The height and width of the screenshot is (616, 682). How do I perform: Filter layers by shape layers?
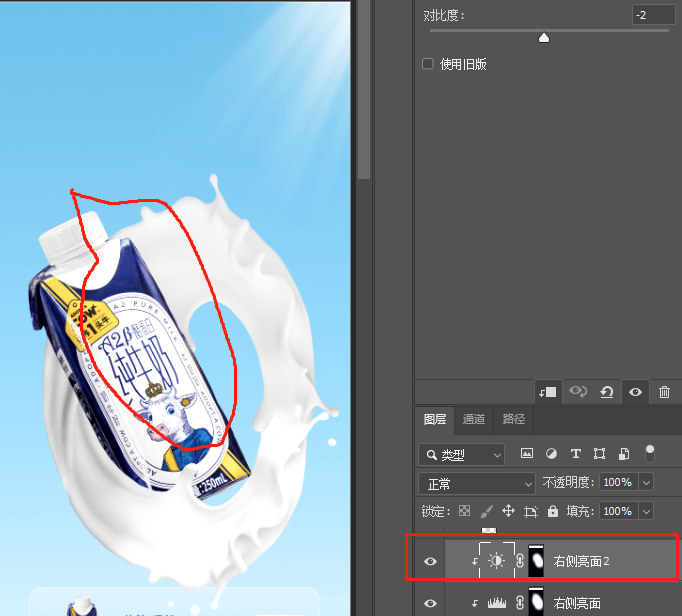tap(599, 454)
